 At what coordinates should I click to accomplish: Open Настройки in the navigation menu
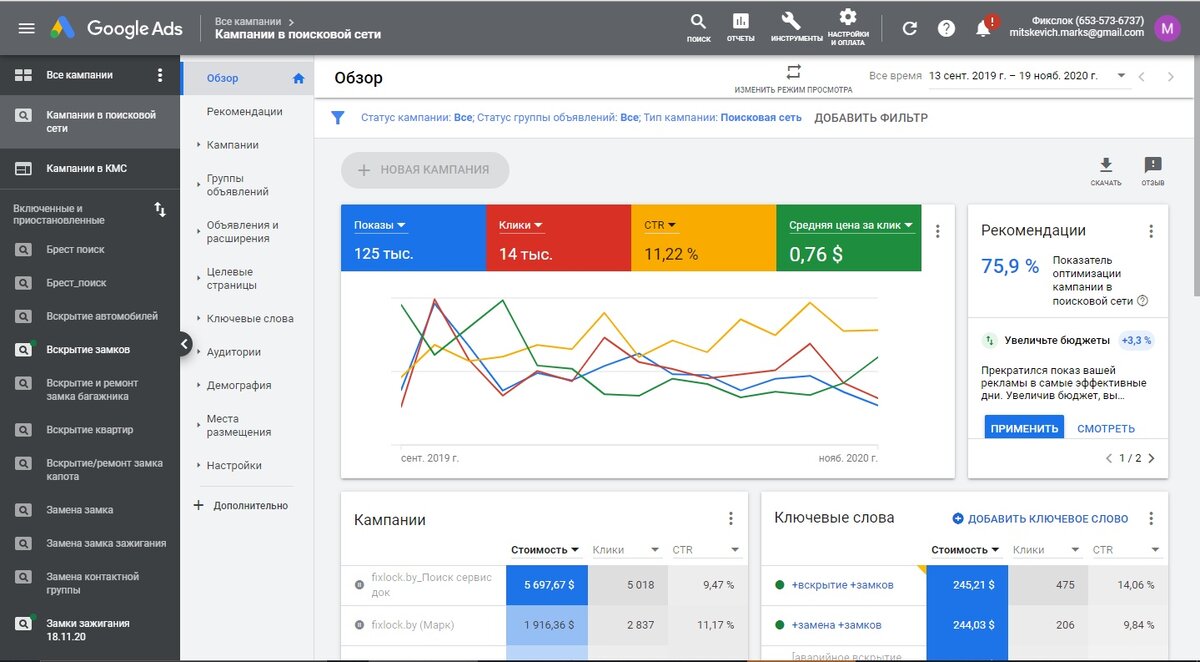coord(234,466)
